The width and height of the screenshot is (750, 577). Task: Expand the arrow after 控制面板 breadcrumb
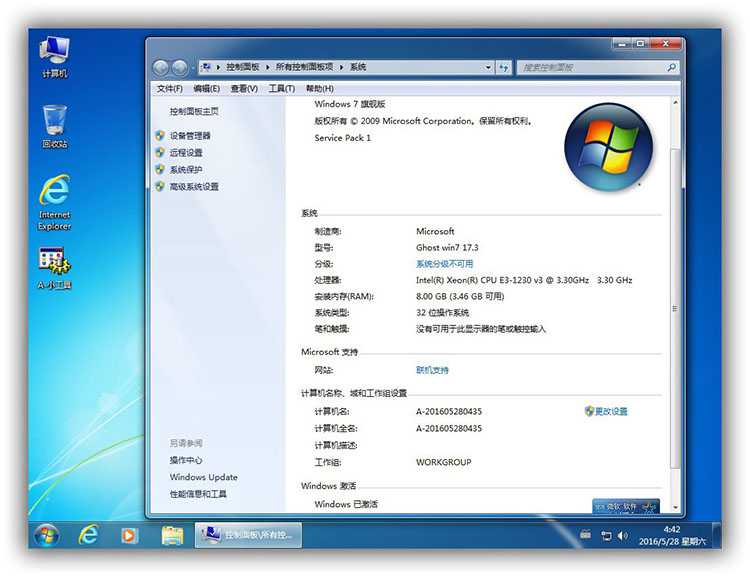click(267, 67)
